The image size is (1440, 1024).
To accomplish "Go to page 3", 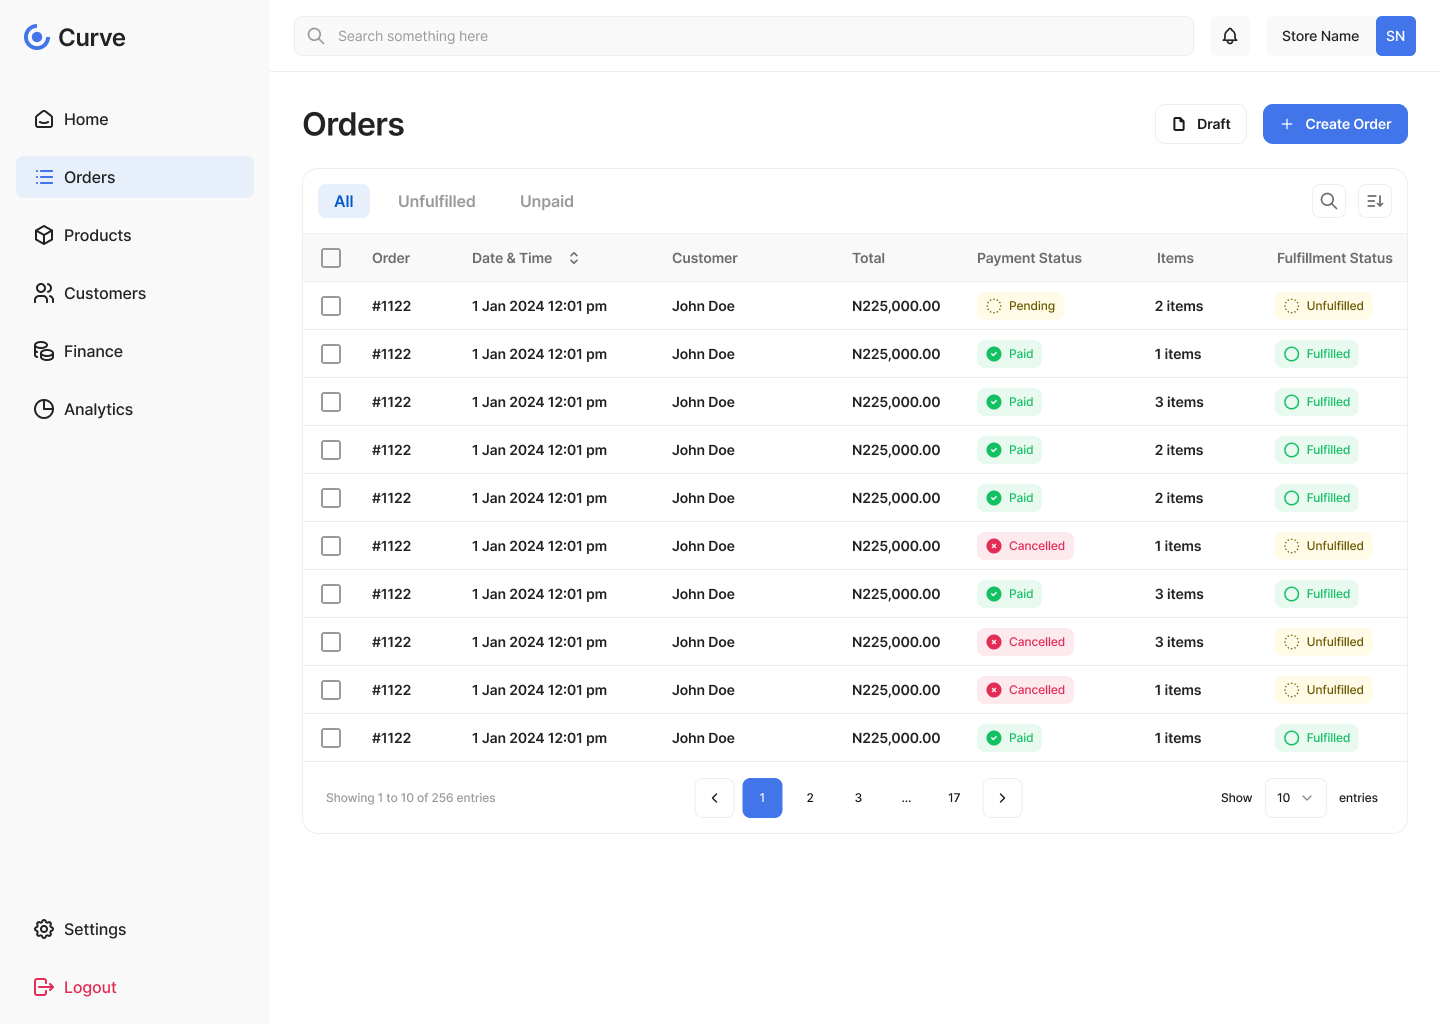I will pyautogui.click(x=858, y=798).
